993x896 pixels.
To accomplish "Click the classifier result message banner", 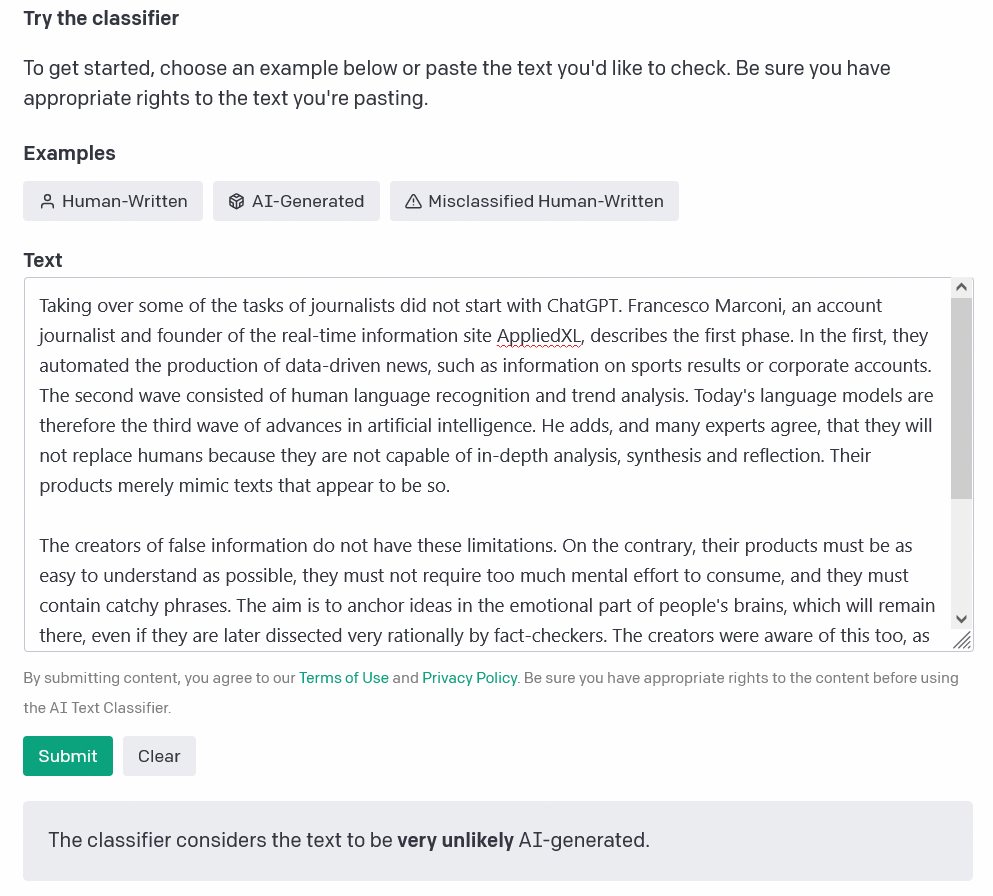I will pyautogui.click(x=498, y=840).
